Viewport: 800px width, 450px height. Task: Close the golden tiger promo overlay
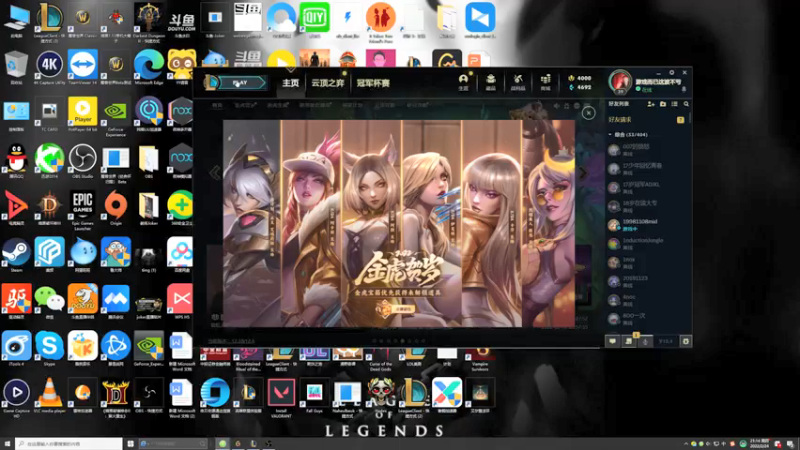588,113
